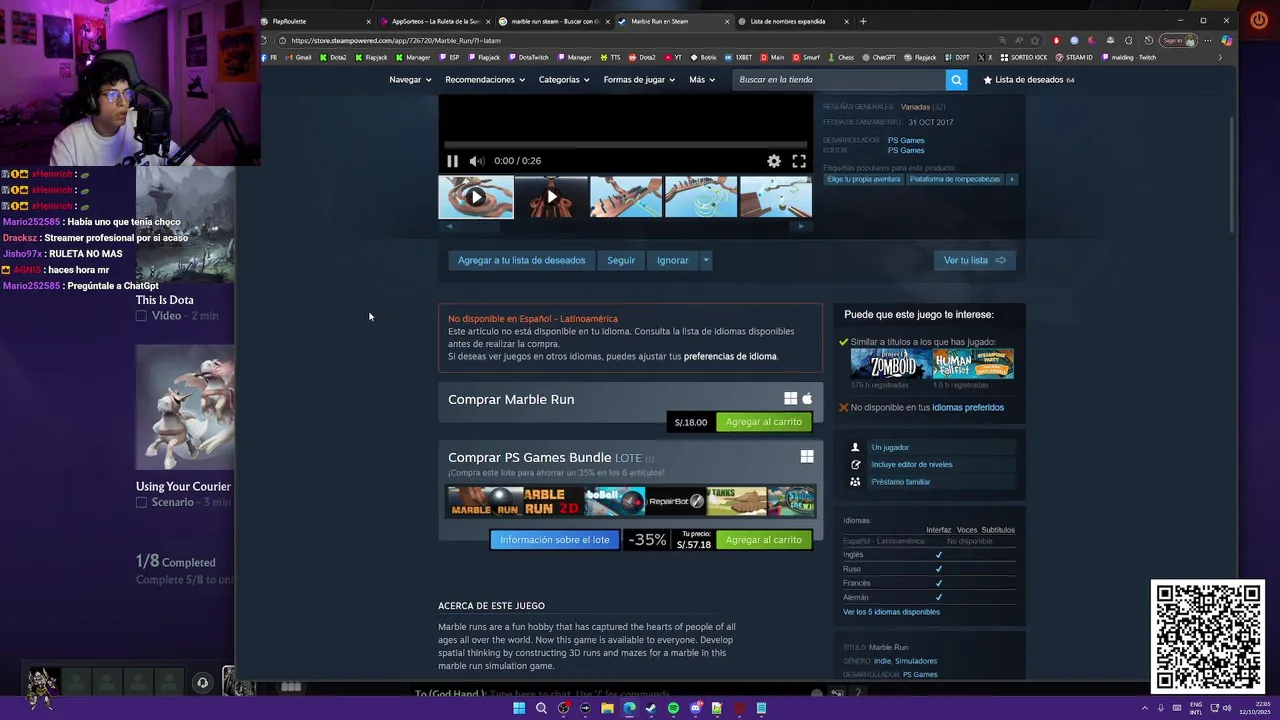Click the Ignorar button
This screenshot has height=720, width=1280.
pyautogui.click(x=673, y=260)
